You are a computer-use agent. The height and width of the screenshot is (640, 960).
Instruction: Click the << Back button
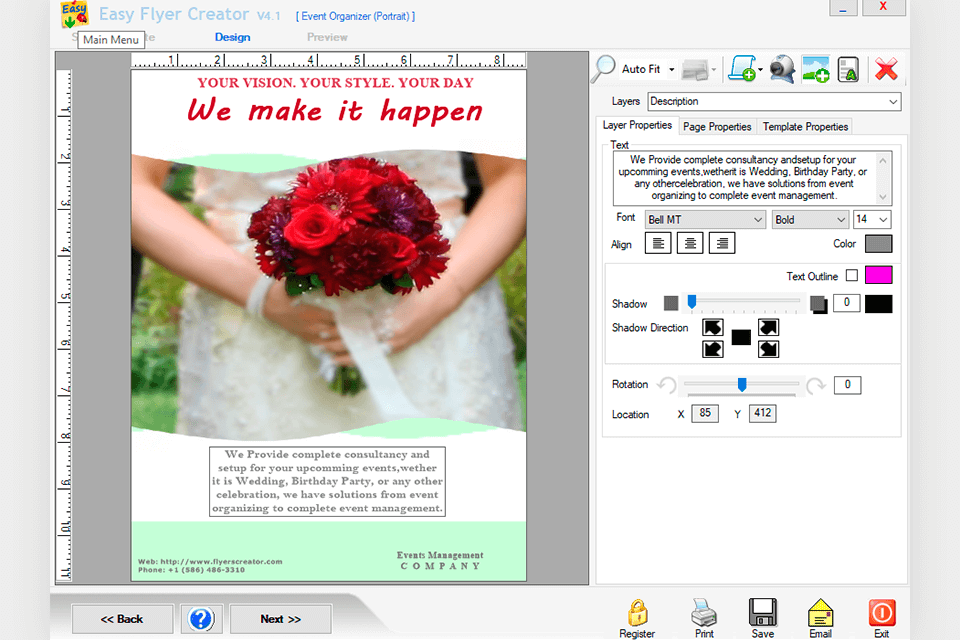pos(122,619)
